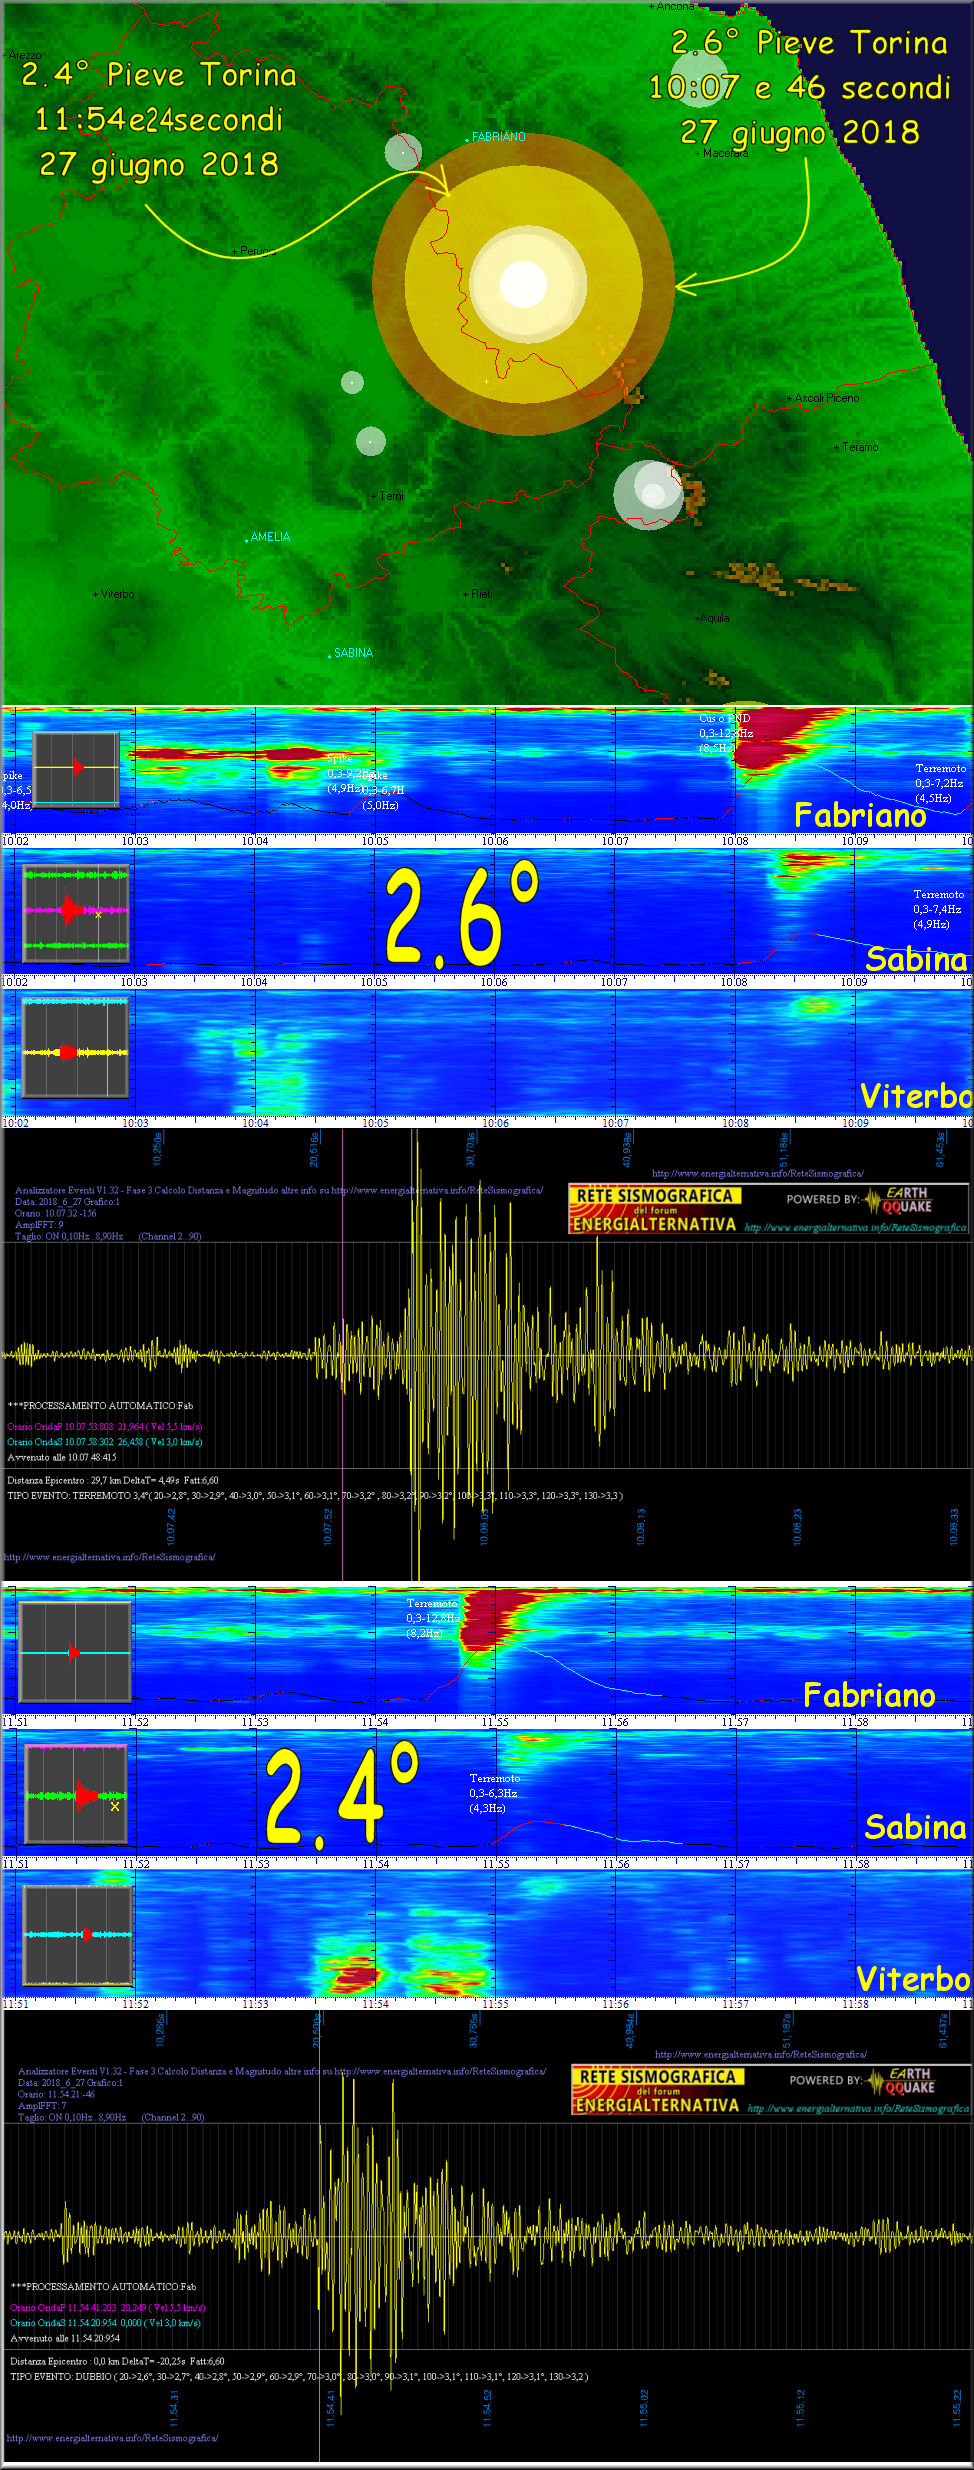Click 'AmpIFFT: 7' header line
Viewport: 974px width, 2470px height.
[x=42, y=2106]
